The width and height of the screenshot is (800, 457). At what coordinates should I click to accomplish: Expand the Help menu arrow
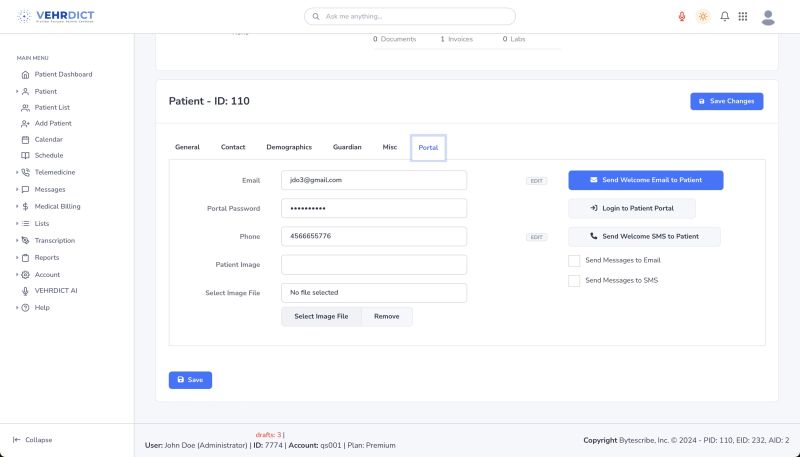coord(17,308)
